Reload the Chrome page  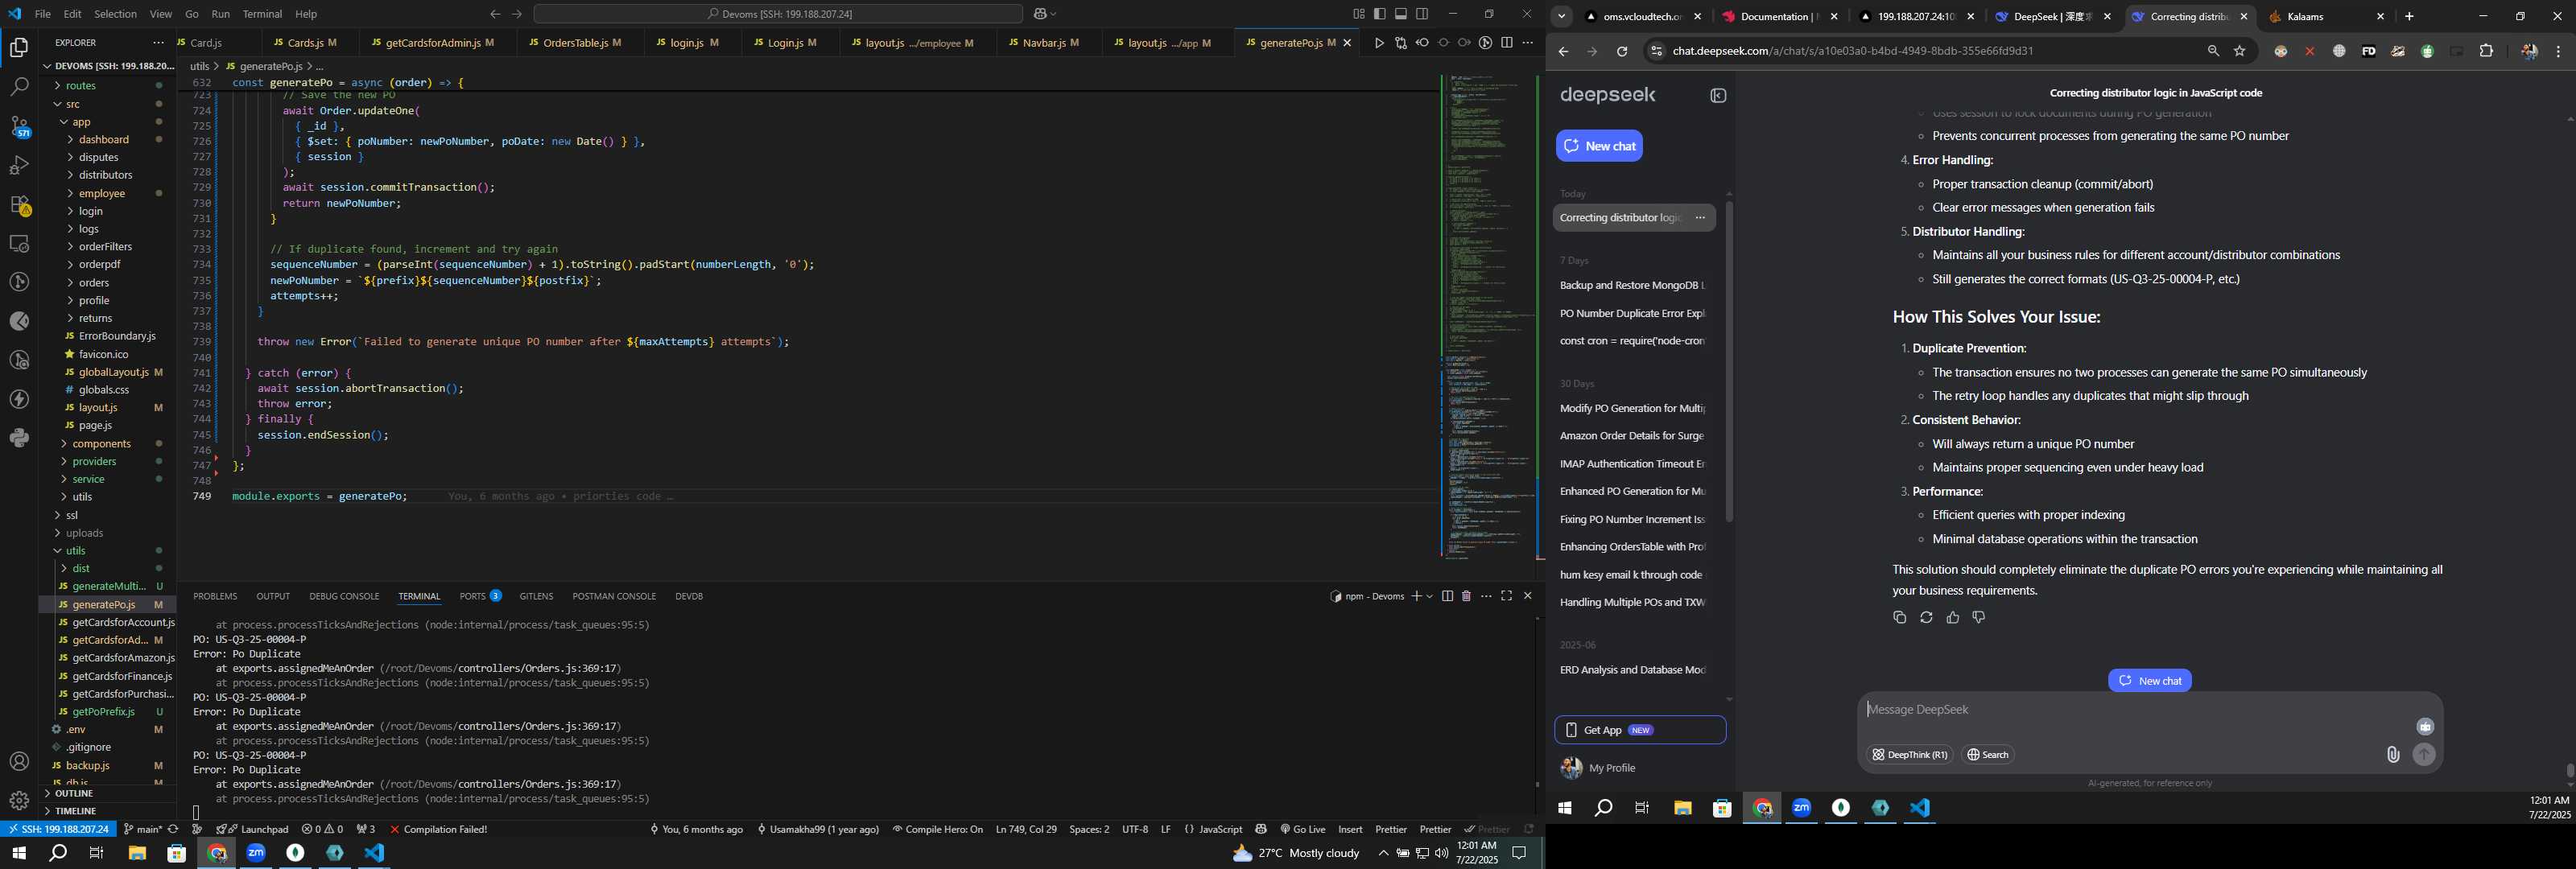[x=1622, y=51]
